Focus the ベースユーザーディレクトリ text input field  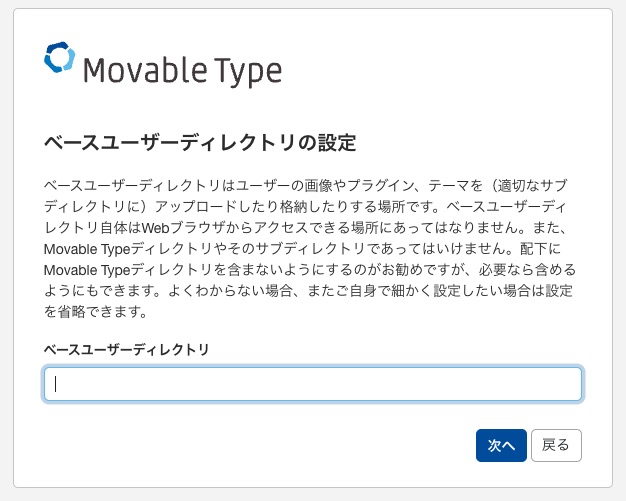[312, 384]
